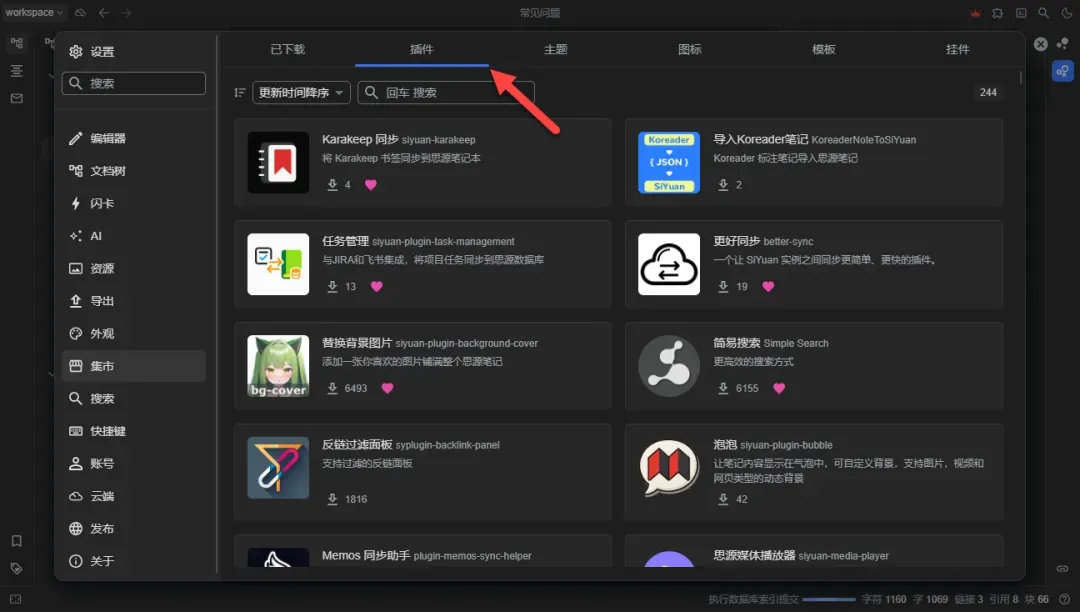Open the command panel terminal icon
1080x612 pixels.
point(1021,13)
